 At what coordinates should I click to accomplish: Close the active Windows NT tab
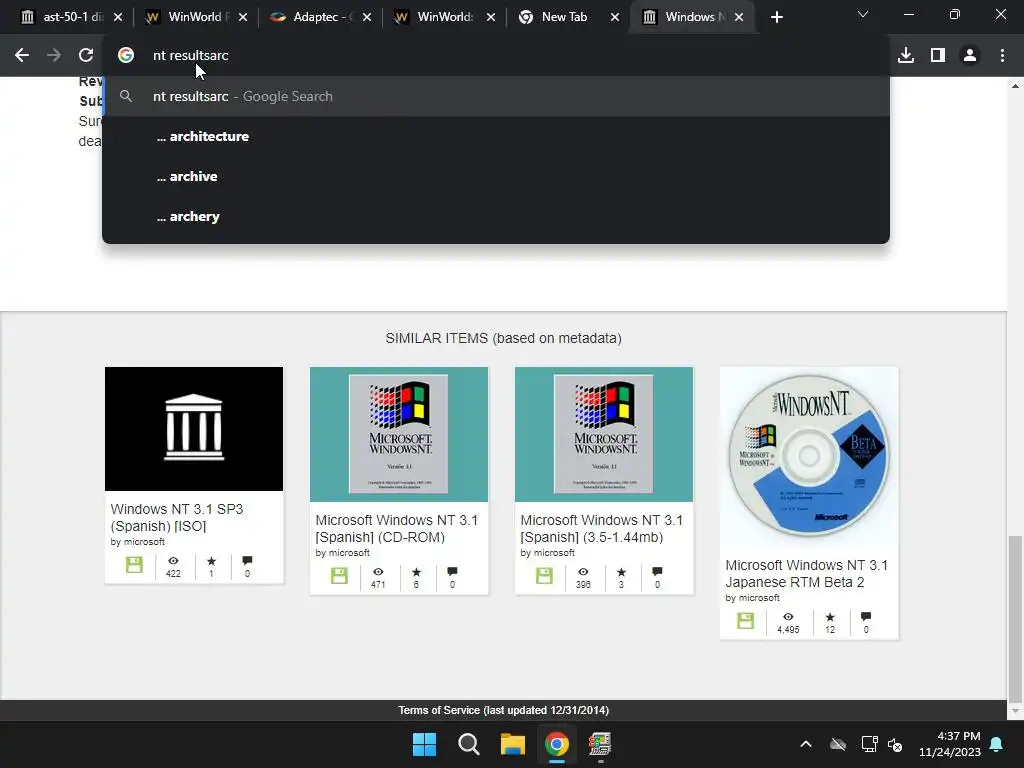(x=739, y=17)
